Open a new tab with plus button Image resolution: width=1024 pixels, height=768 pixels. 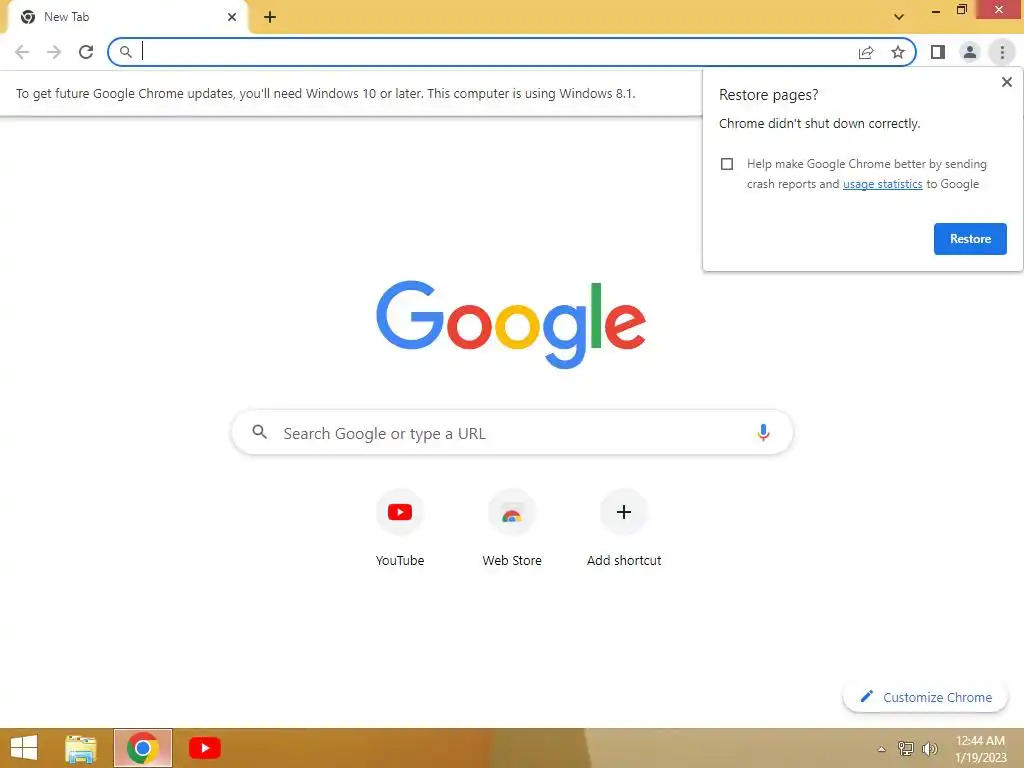[270, 17]
